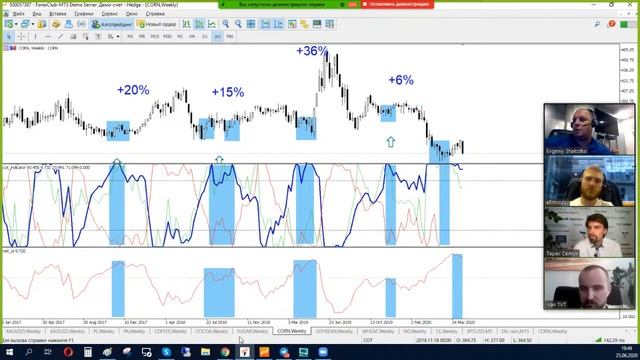The height and width of the screenshot is (360, 640).
Task: Switch chart to candlesticks type
Action: [x=199, y=24]
